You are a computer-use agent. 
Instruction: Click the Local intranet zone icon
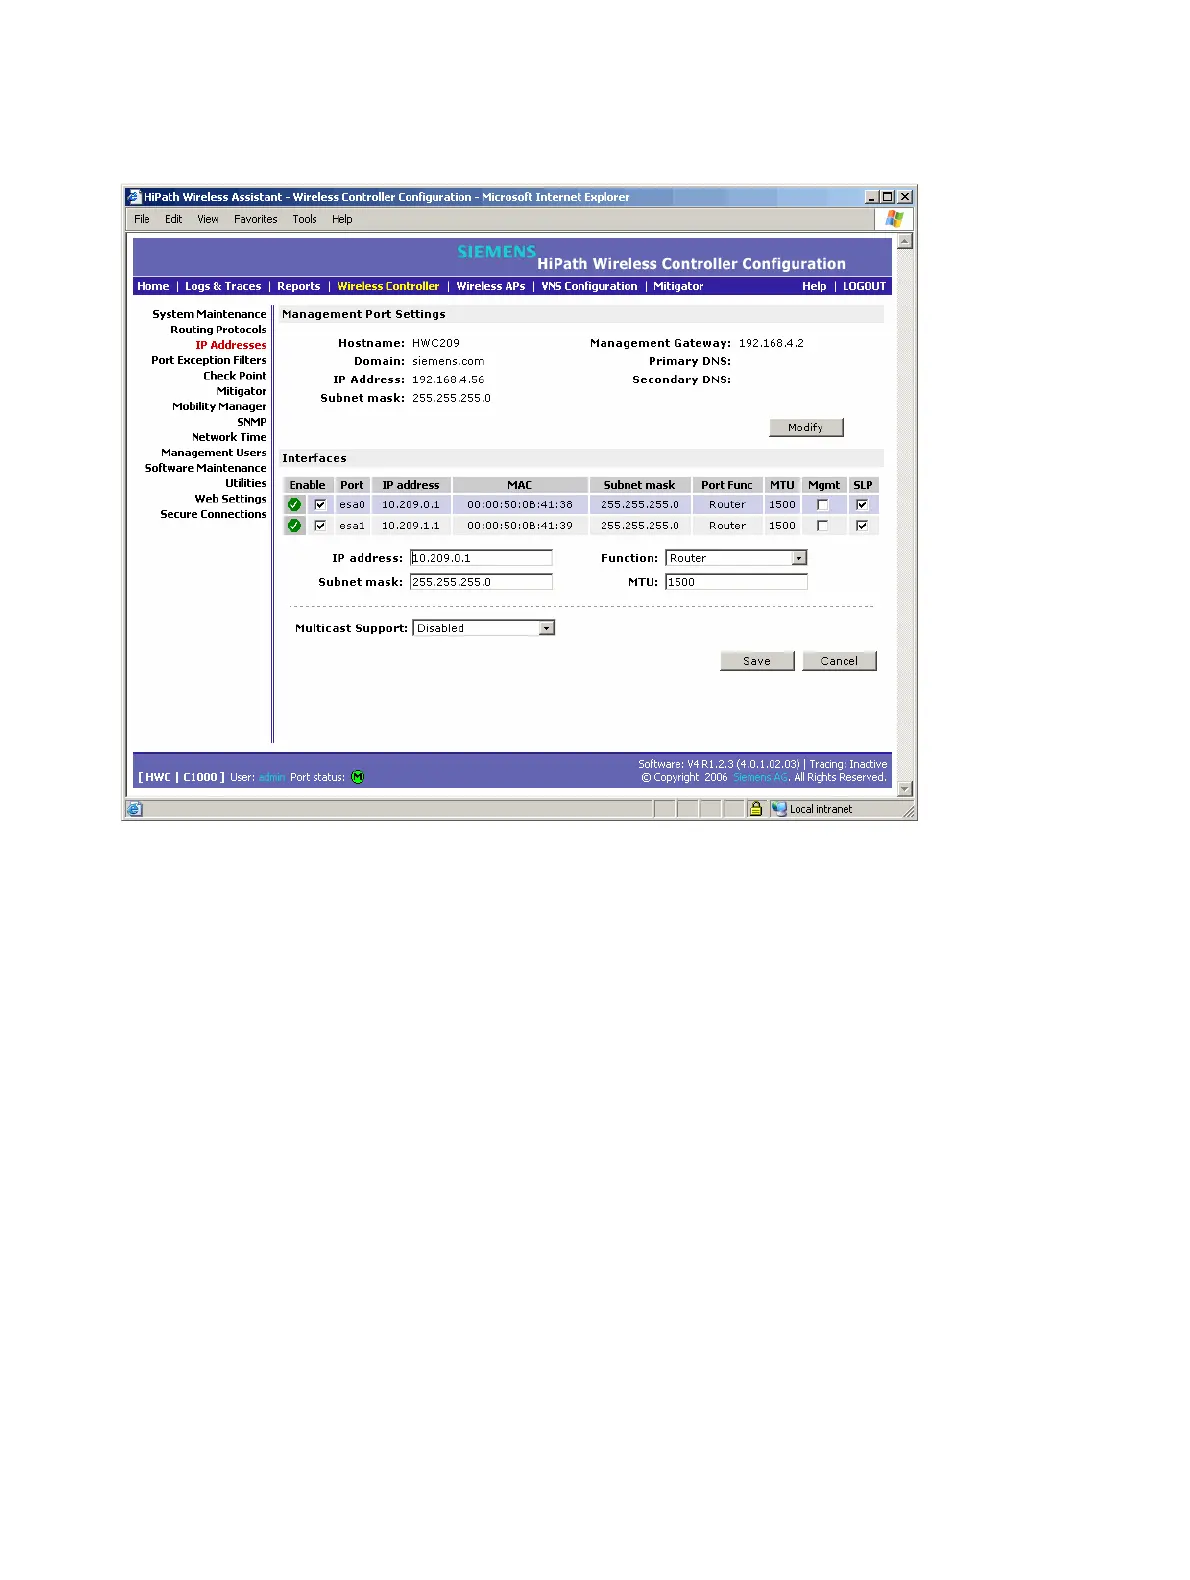(779, 809)
